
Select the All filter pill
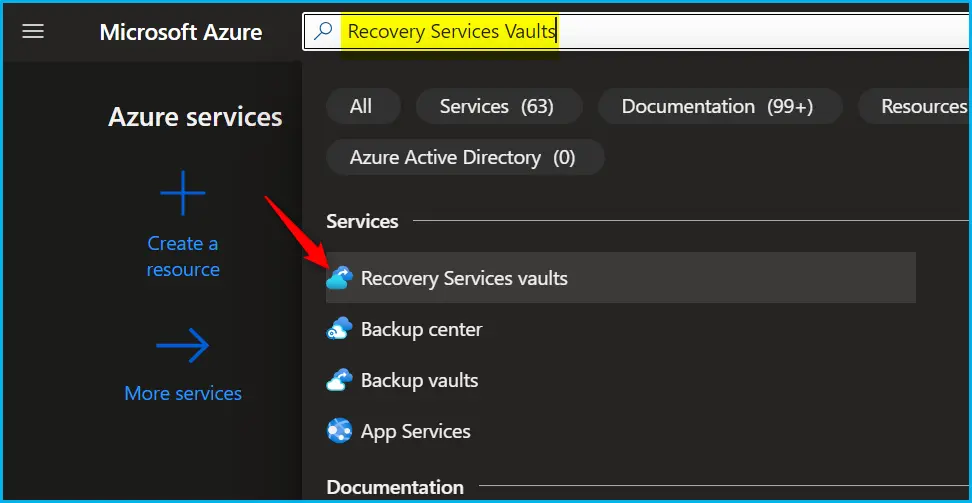361,106
